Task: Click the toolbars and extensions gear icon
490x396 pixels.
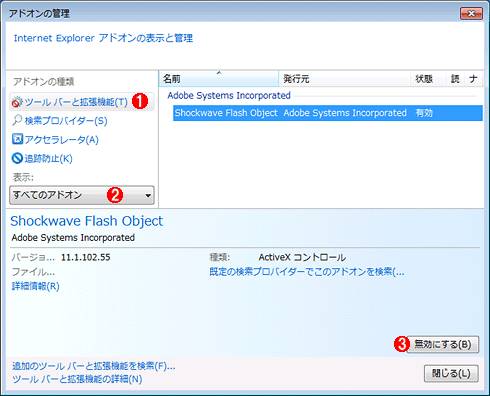Action: (17, 102)
